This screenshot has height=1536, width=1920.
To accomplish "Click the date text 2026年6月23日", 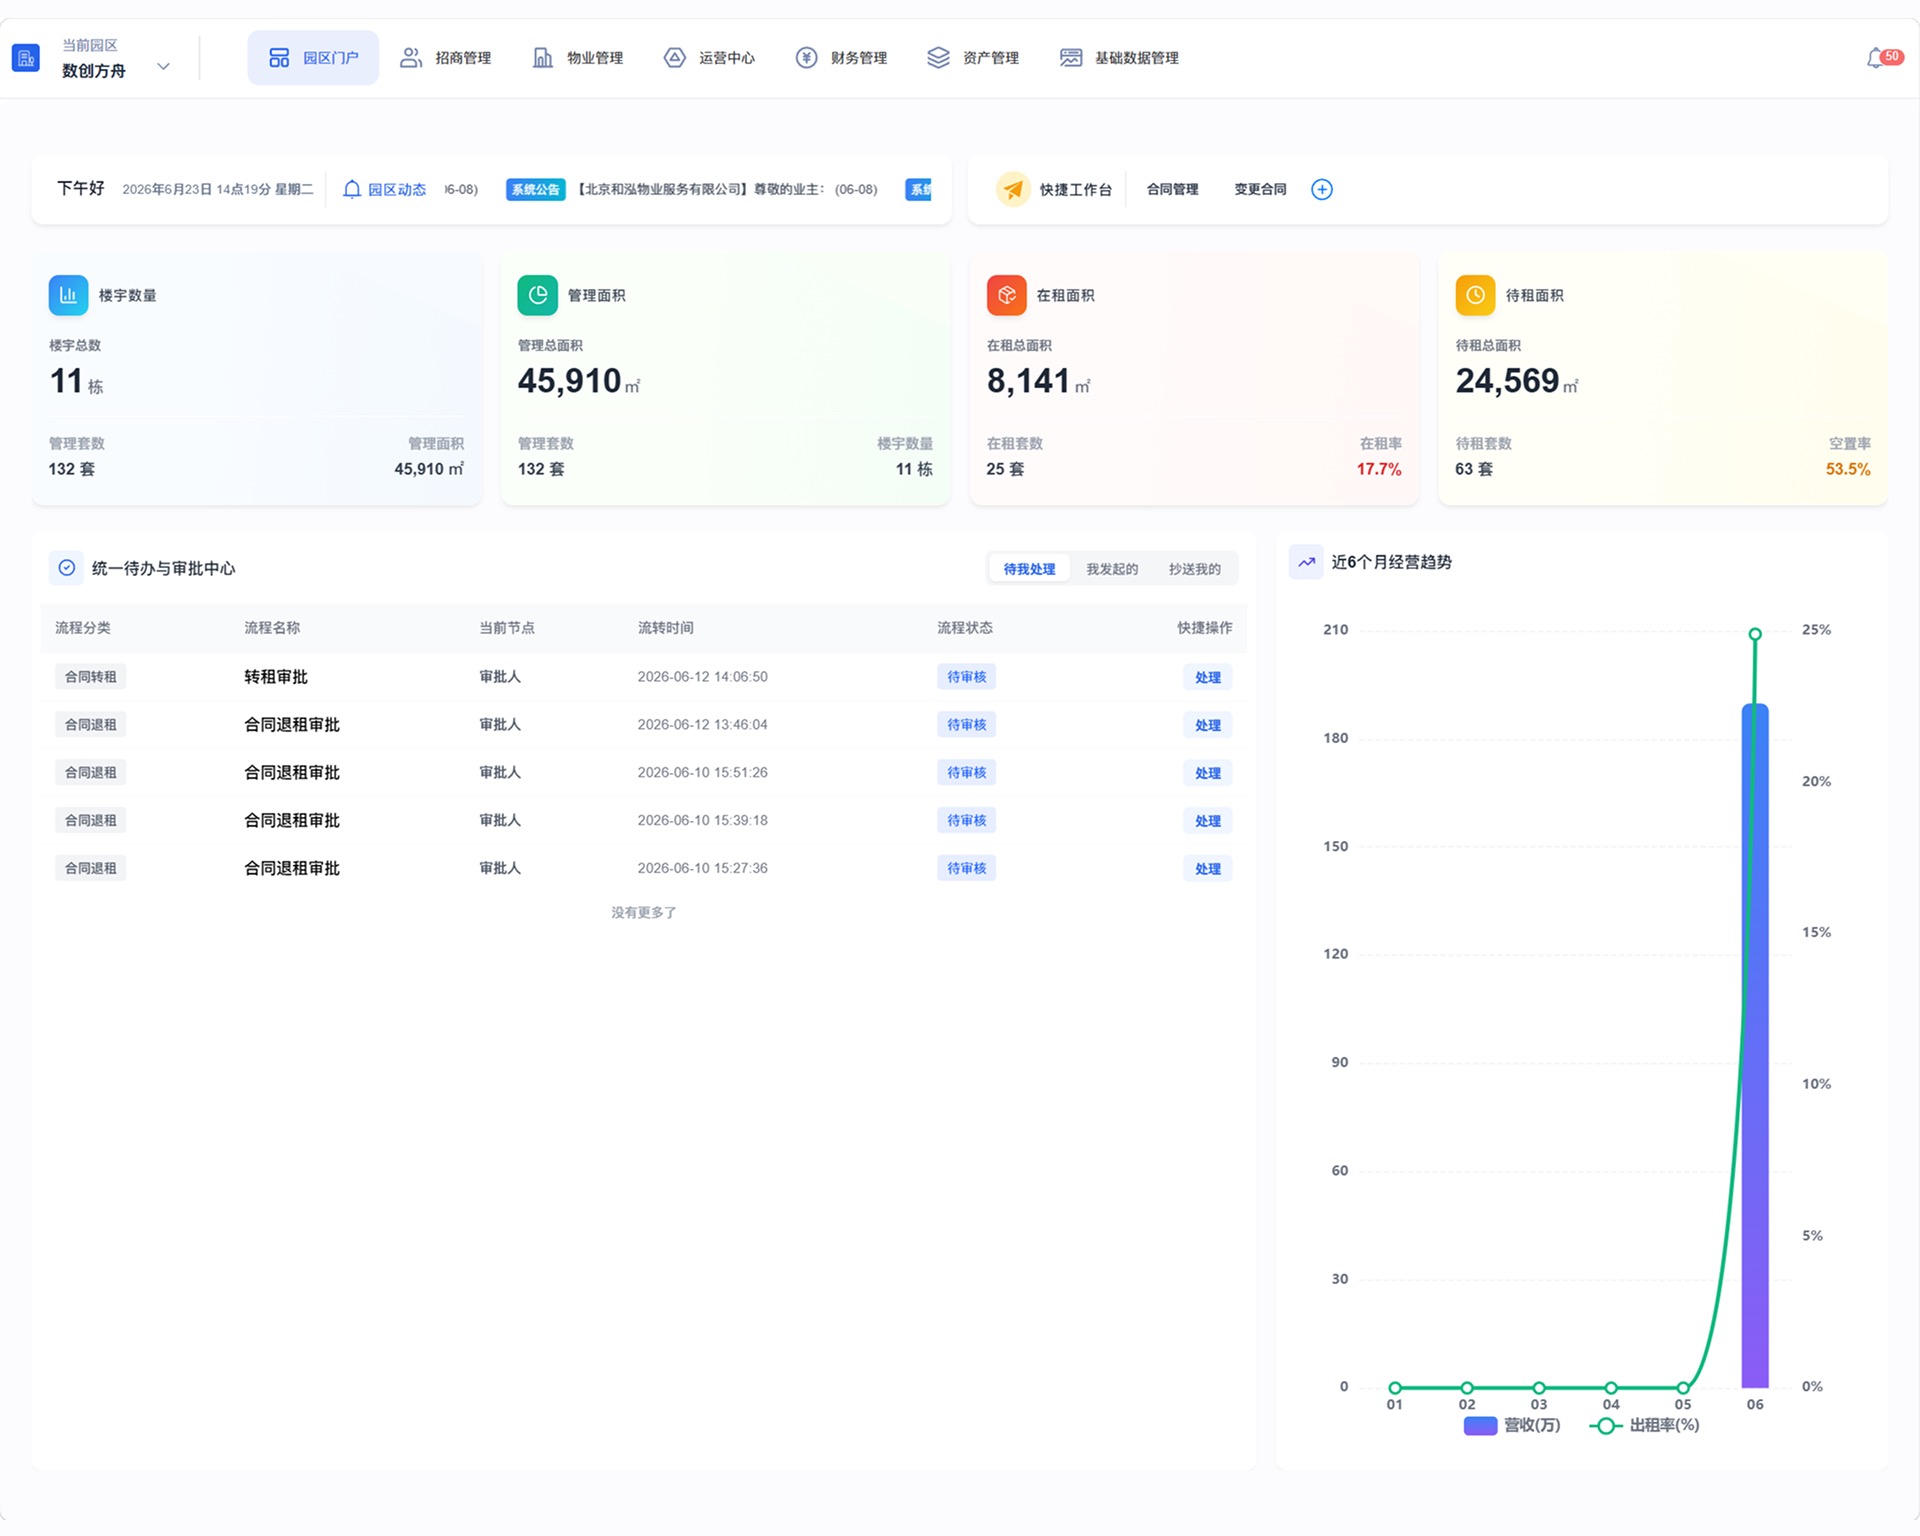I will (x=167, y=189).
